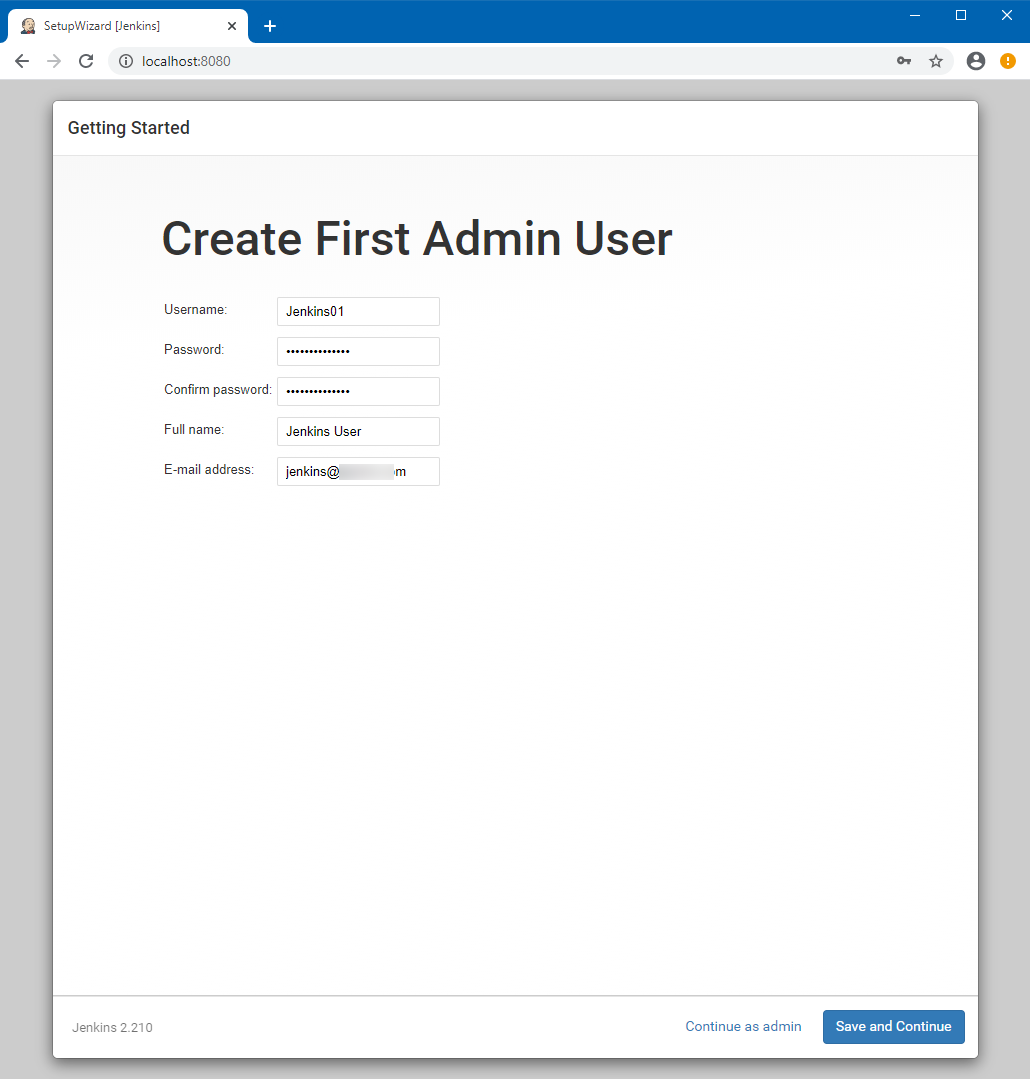Close the browser window

1007,15
